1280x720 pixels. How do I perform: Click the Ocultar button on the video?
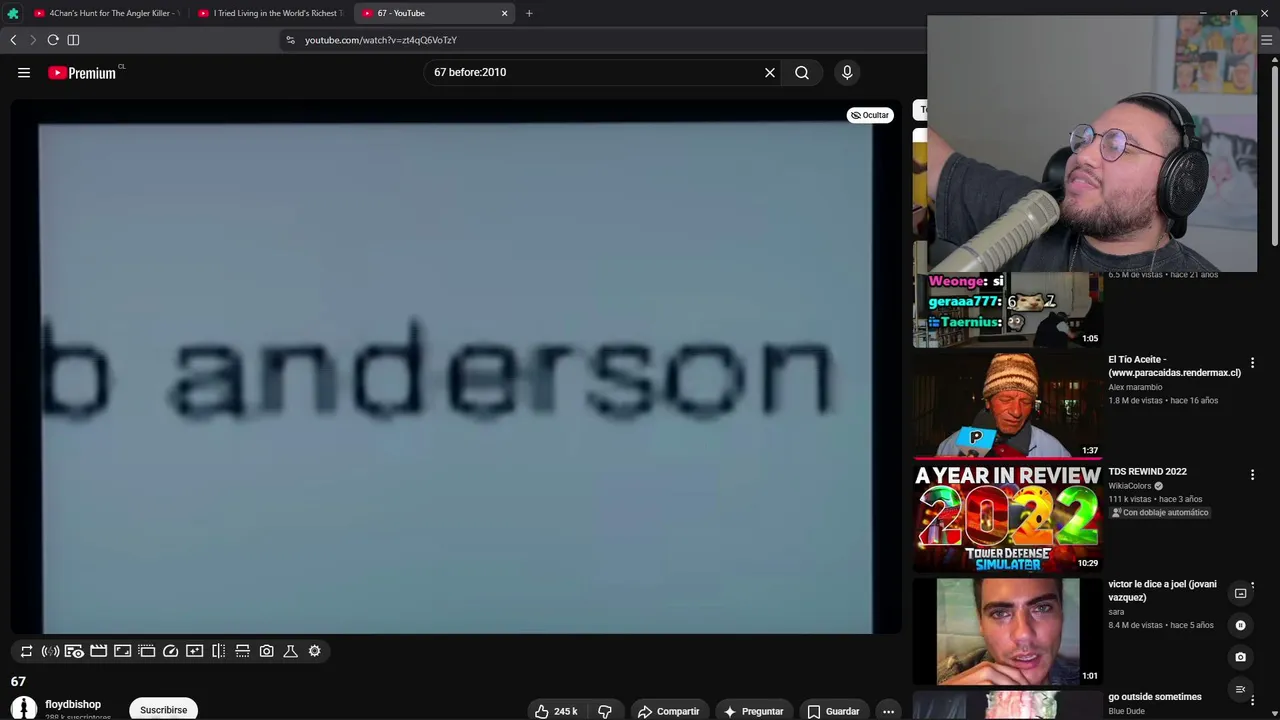coord(870,115)
